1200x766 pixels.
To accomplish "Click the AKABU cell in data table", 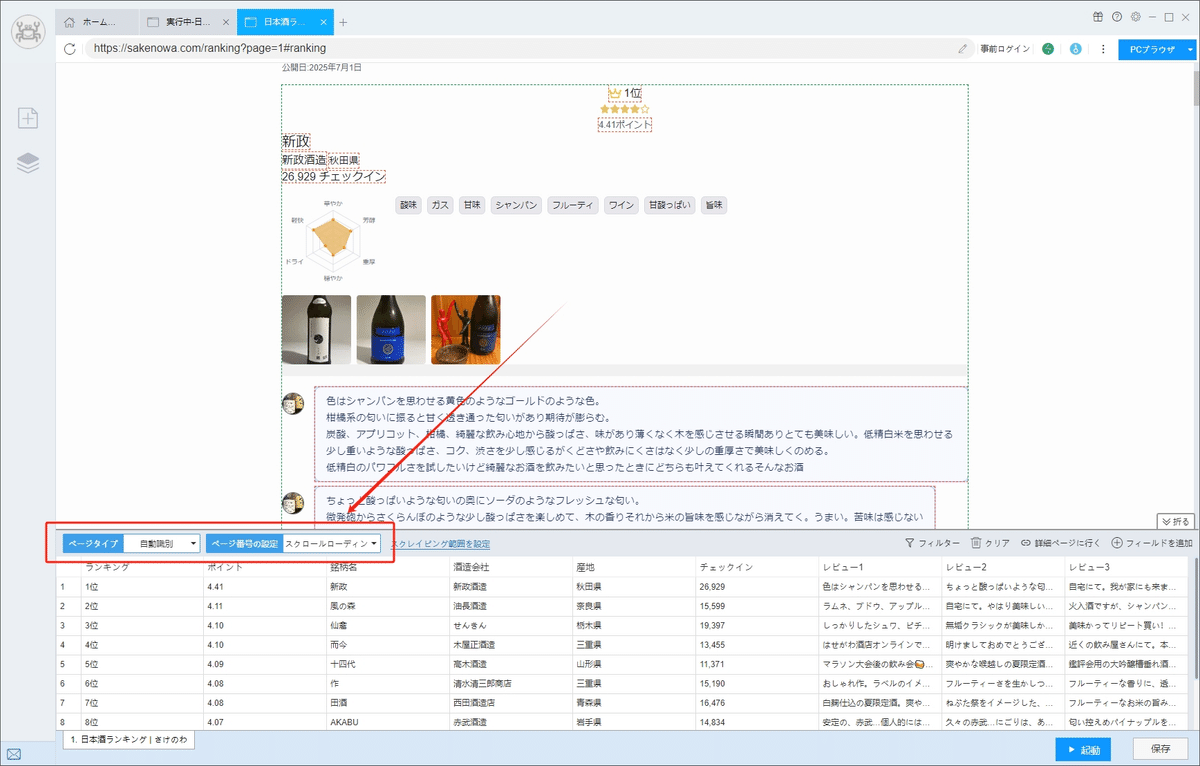I will click(x=388, y=720).
